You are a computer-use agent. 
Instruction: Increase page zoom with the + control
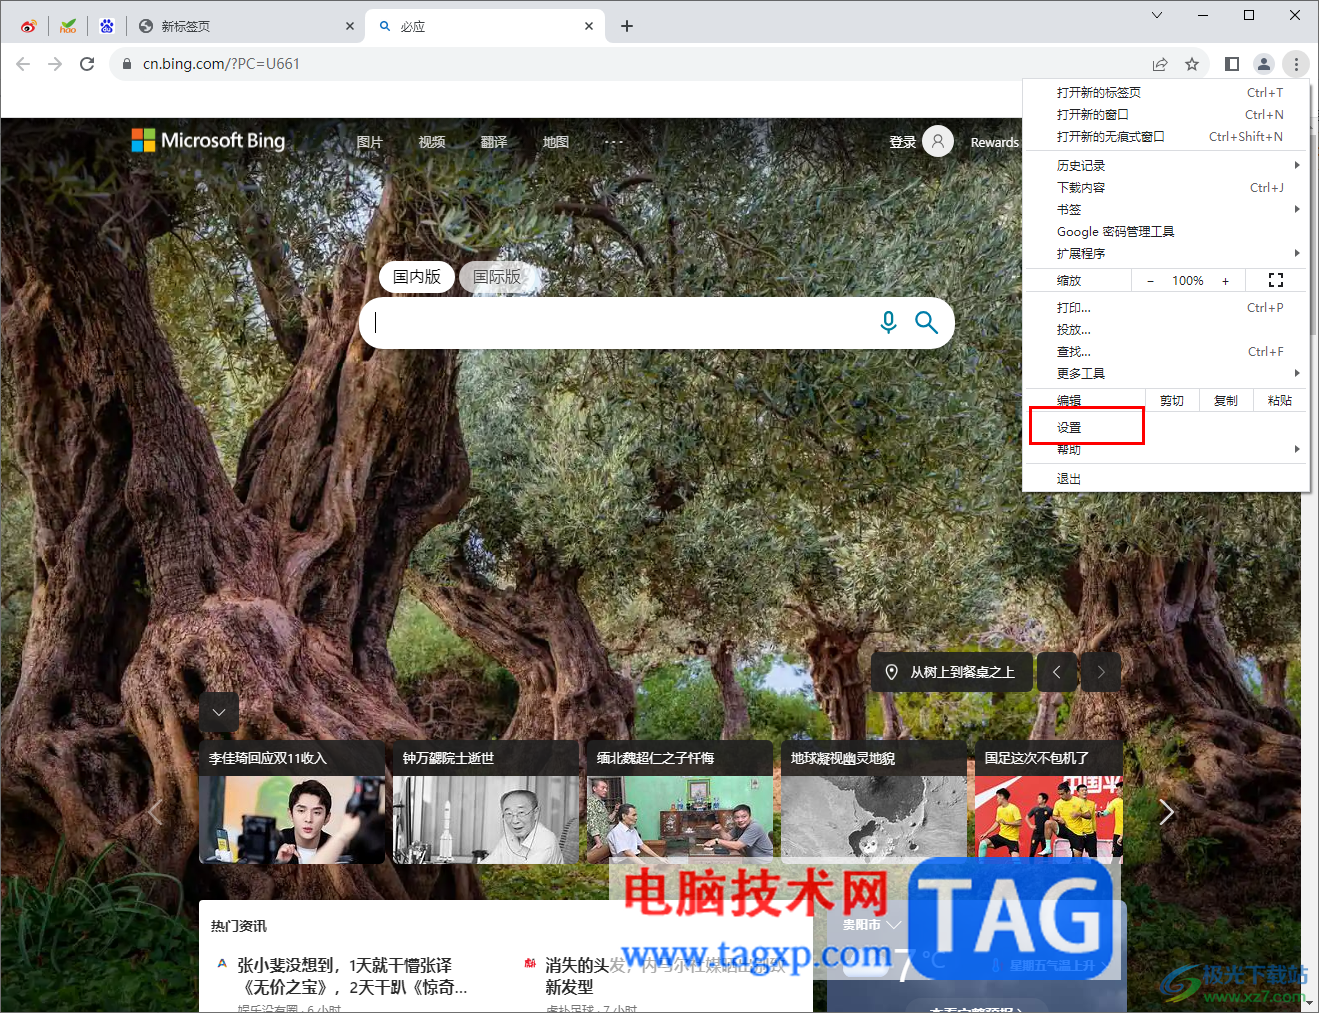pyautogui.click(x=1225, y=280)
